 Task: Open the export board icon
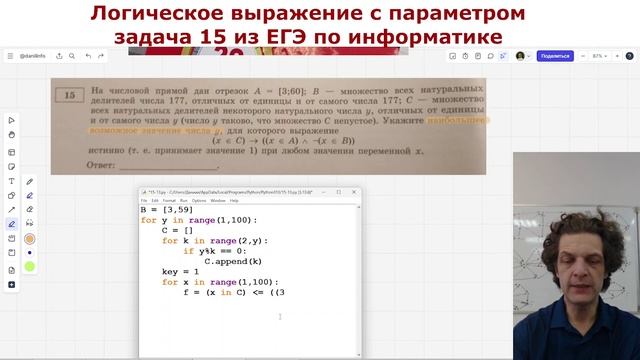point(59,56)
